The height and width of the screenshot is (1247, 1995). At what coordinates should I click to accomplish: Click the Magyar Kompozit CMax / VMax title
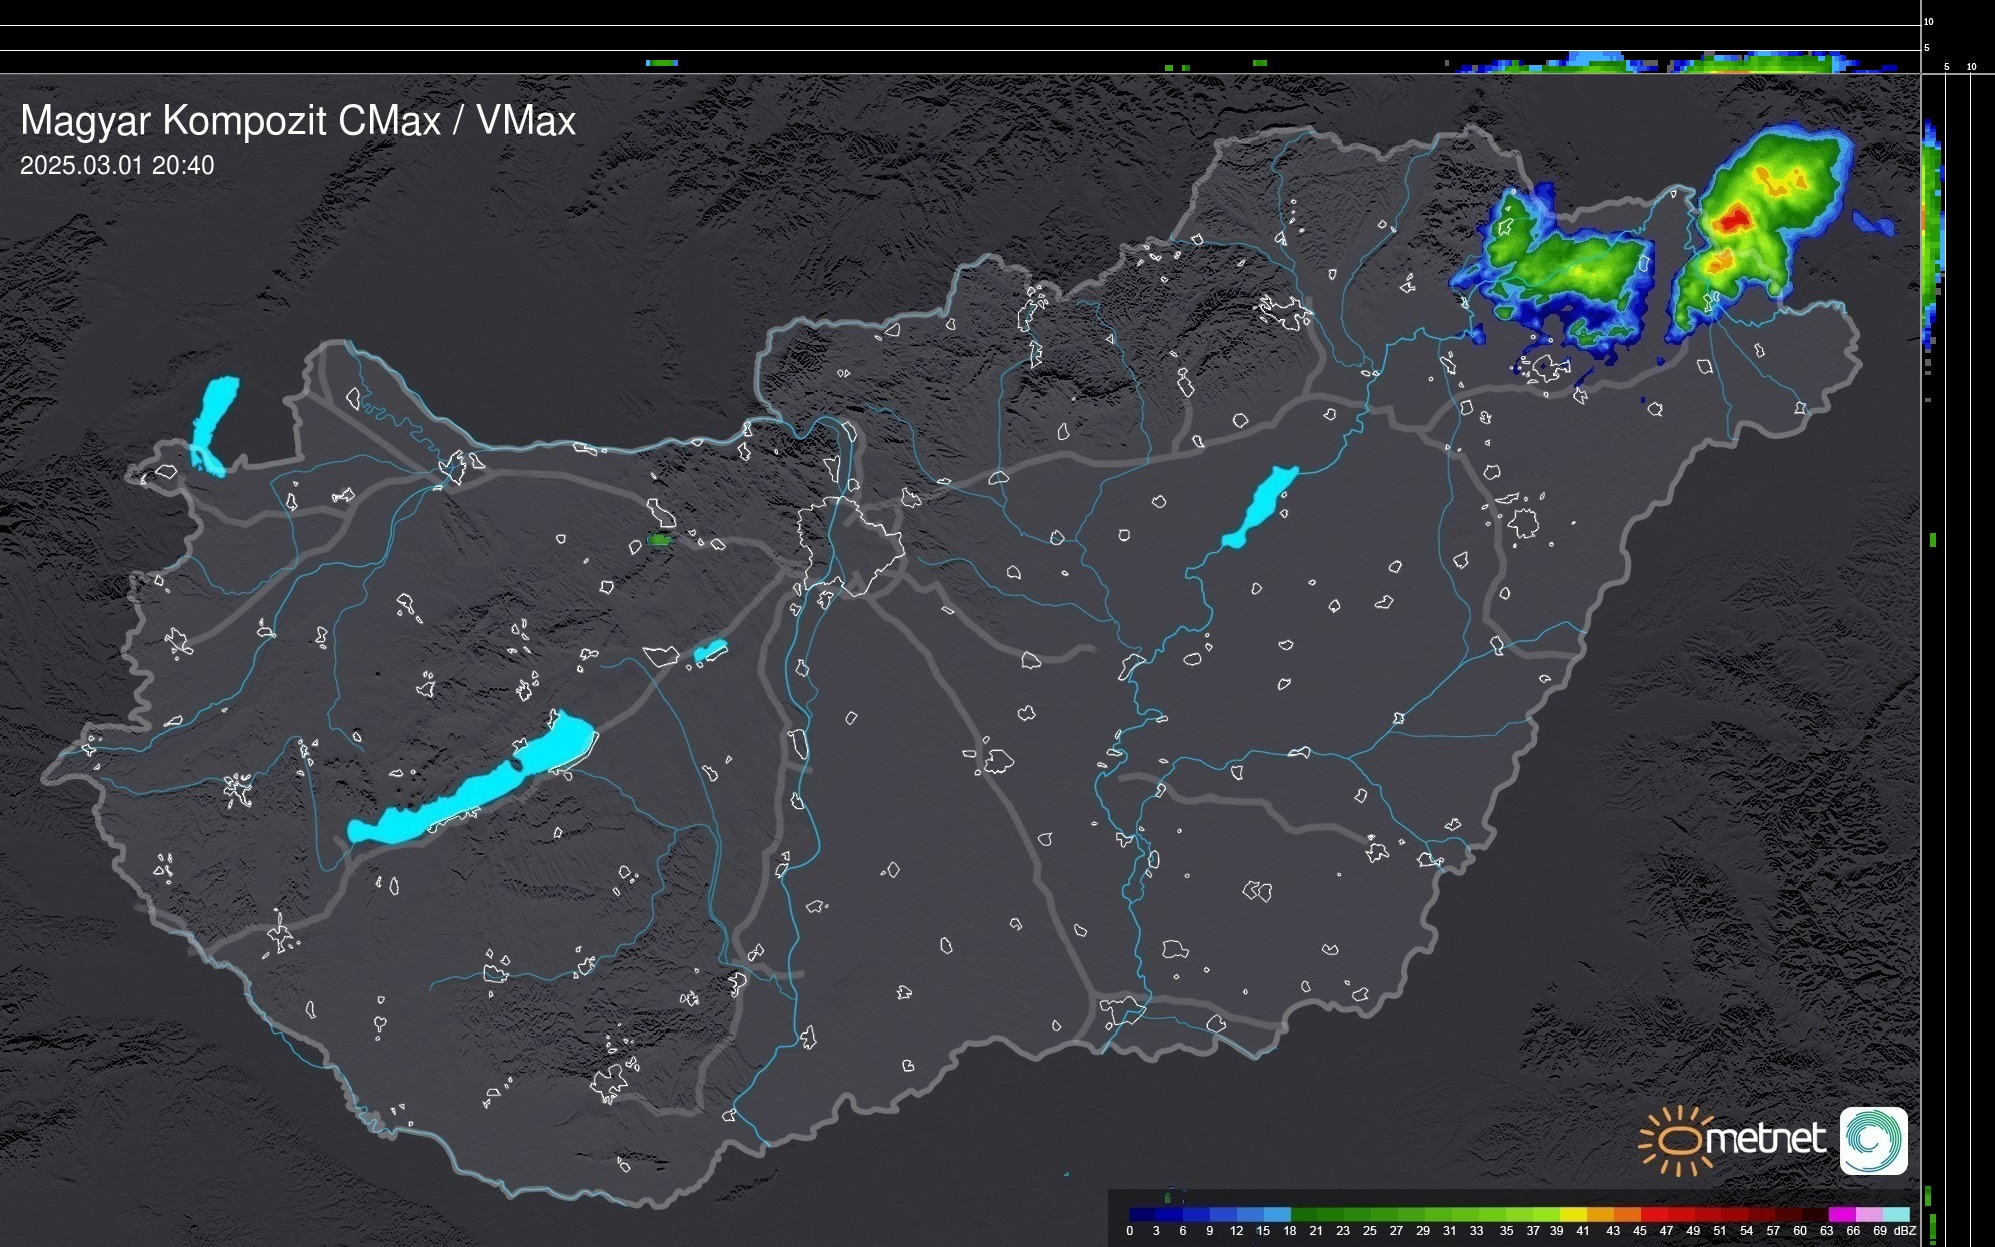pyautogui.click(x=298, y=121)
